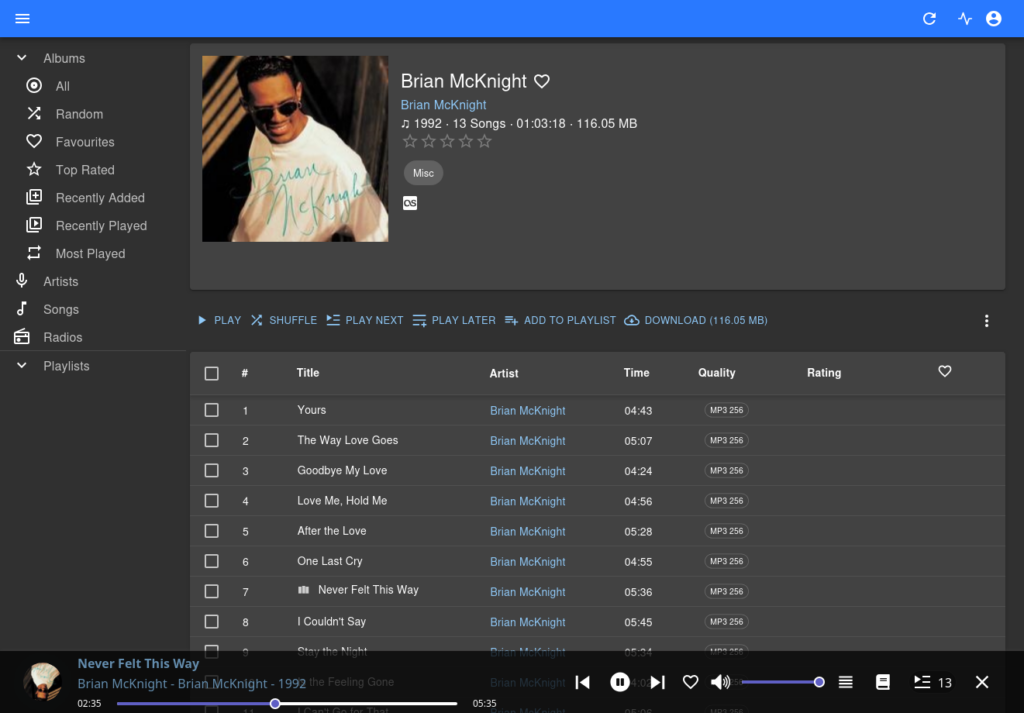The height and width of the screenshot is (713, 1024).
Task: Adjust the volume slider
Action: pos(781,682)
